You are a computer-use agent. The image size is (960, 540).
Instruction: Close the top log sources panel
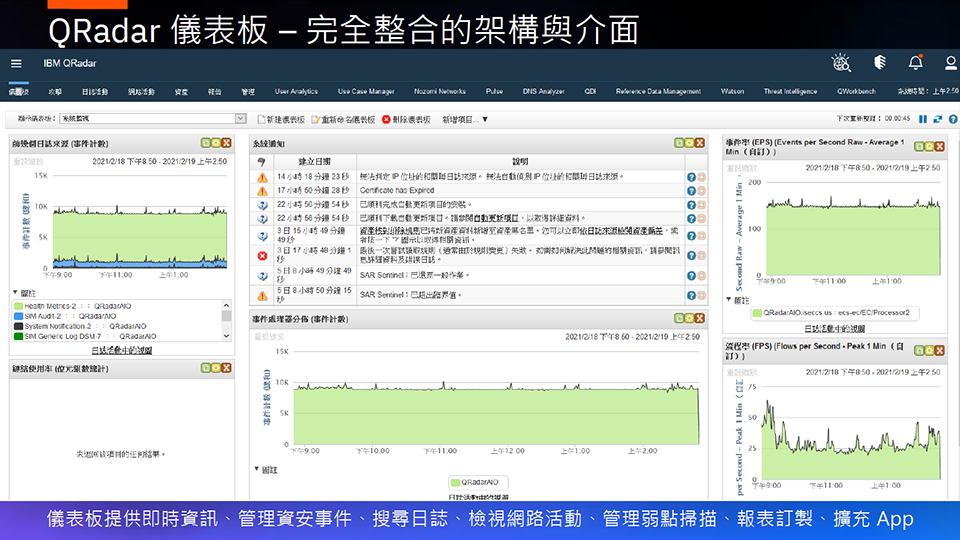[x=227, y=143]
